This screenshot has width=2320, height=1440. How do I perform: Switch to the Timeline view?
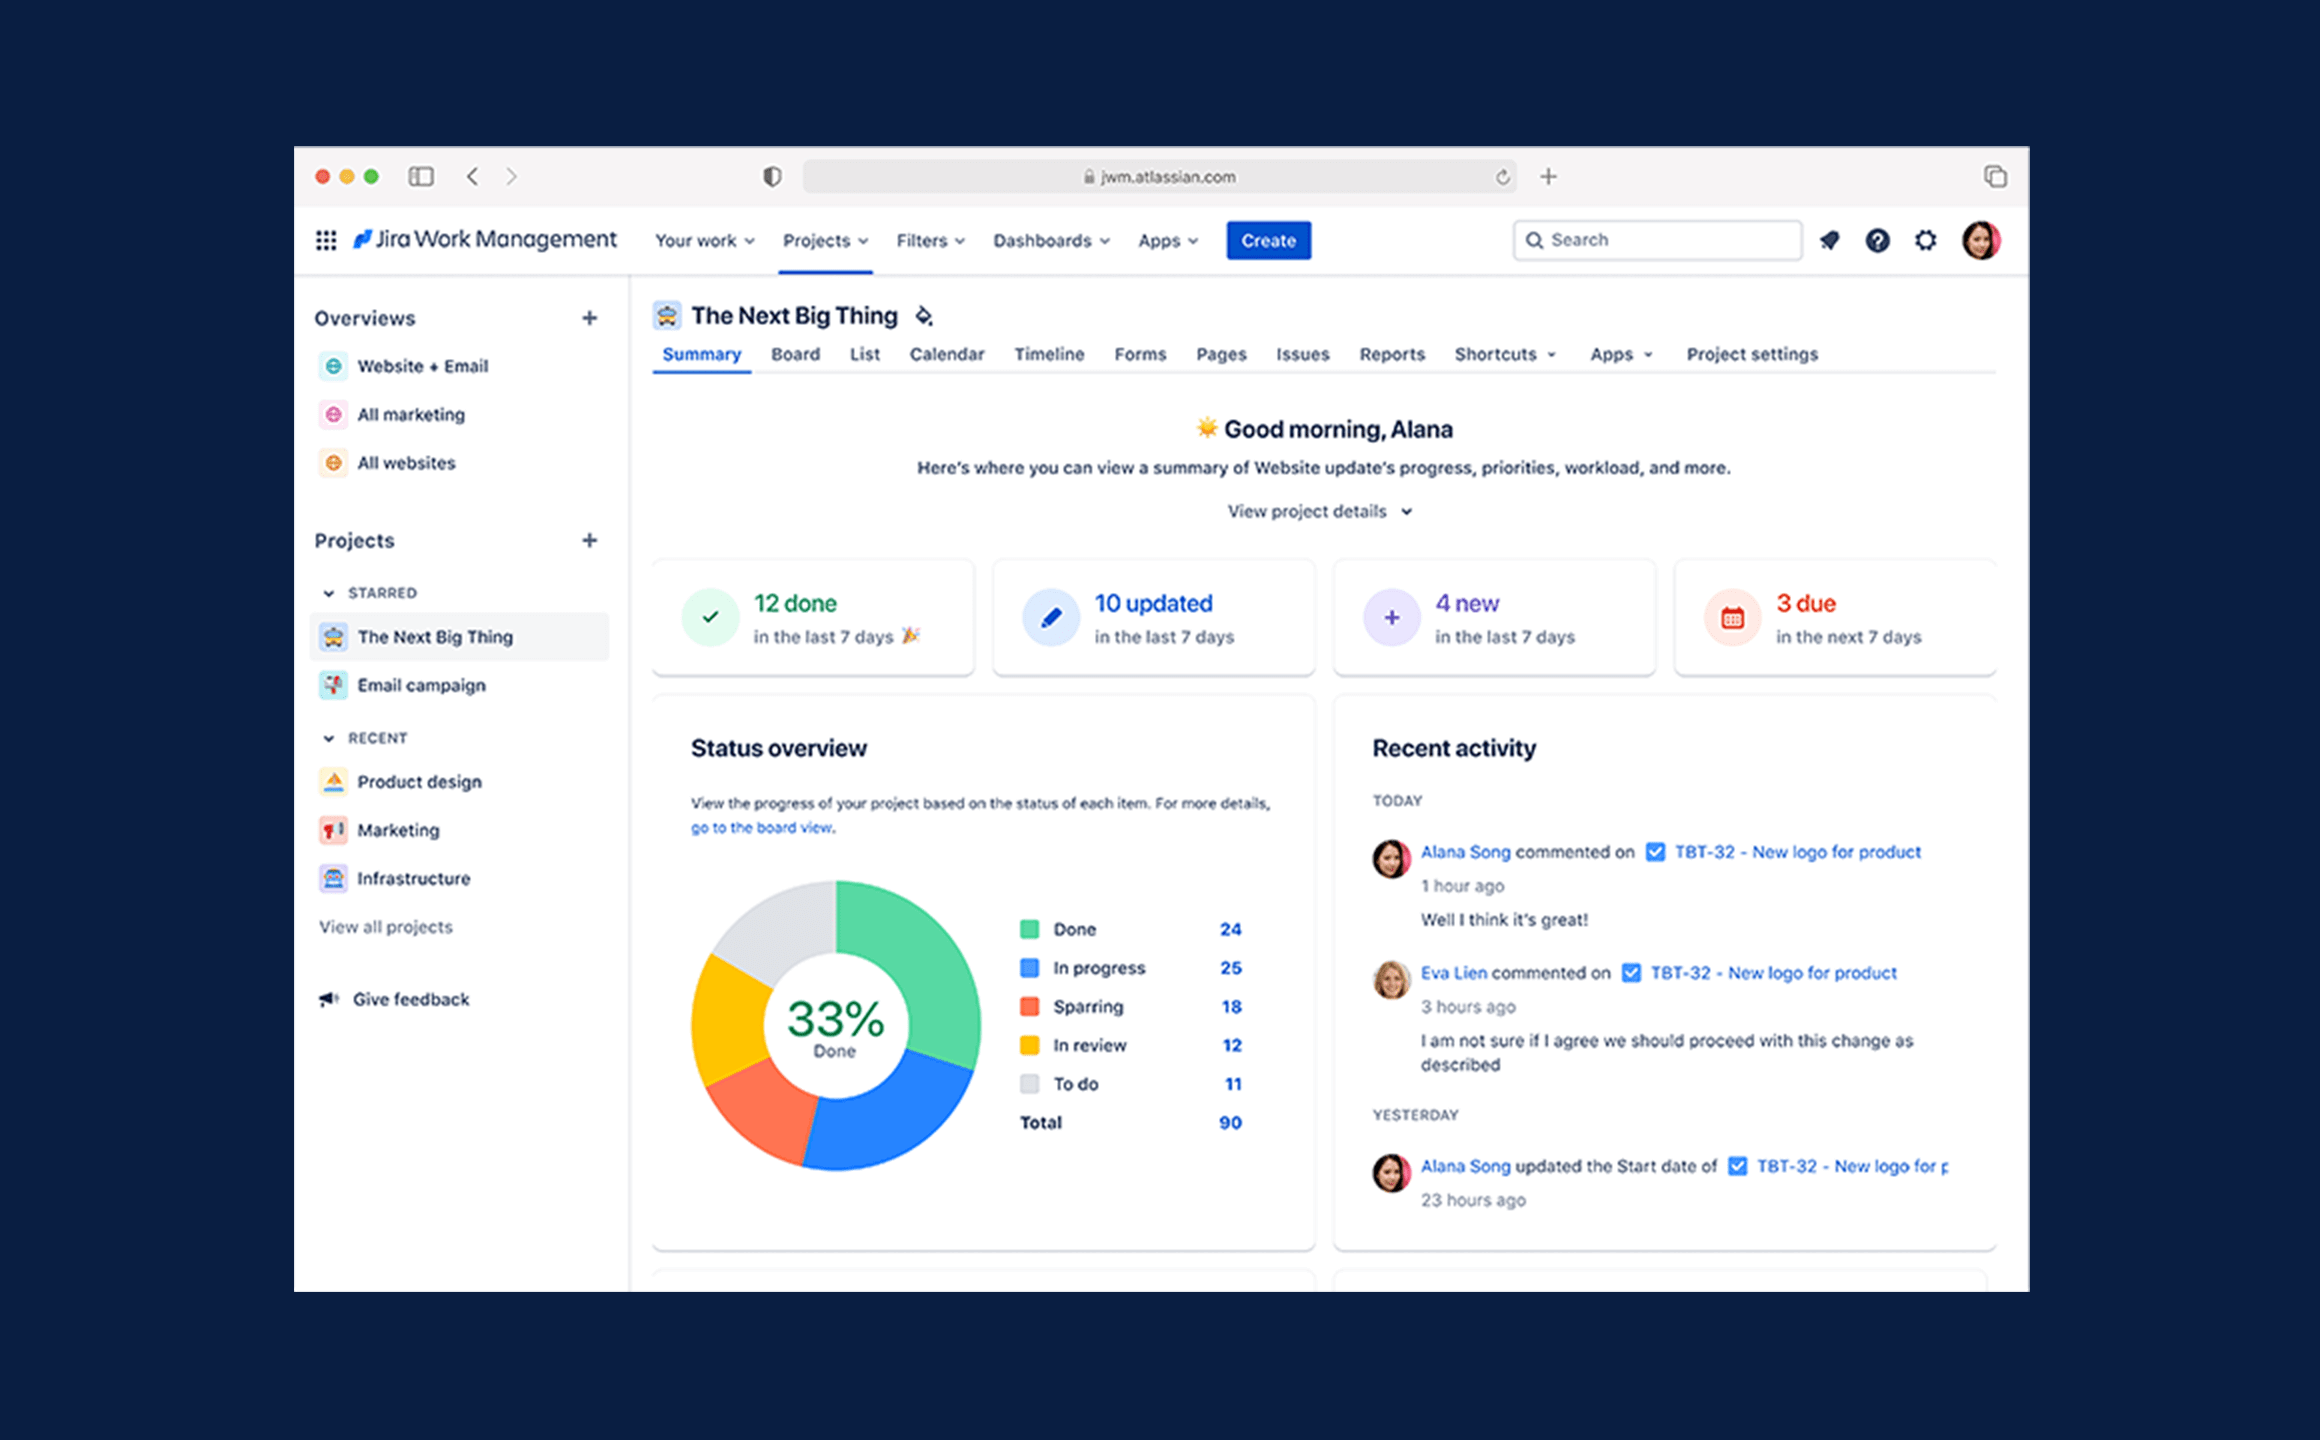pos(1050,353)
